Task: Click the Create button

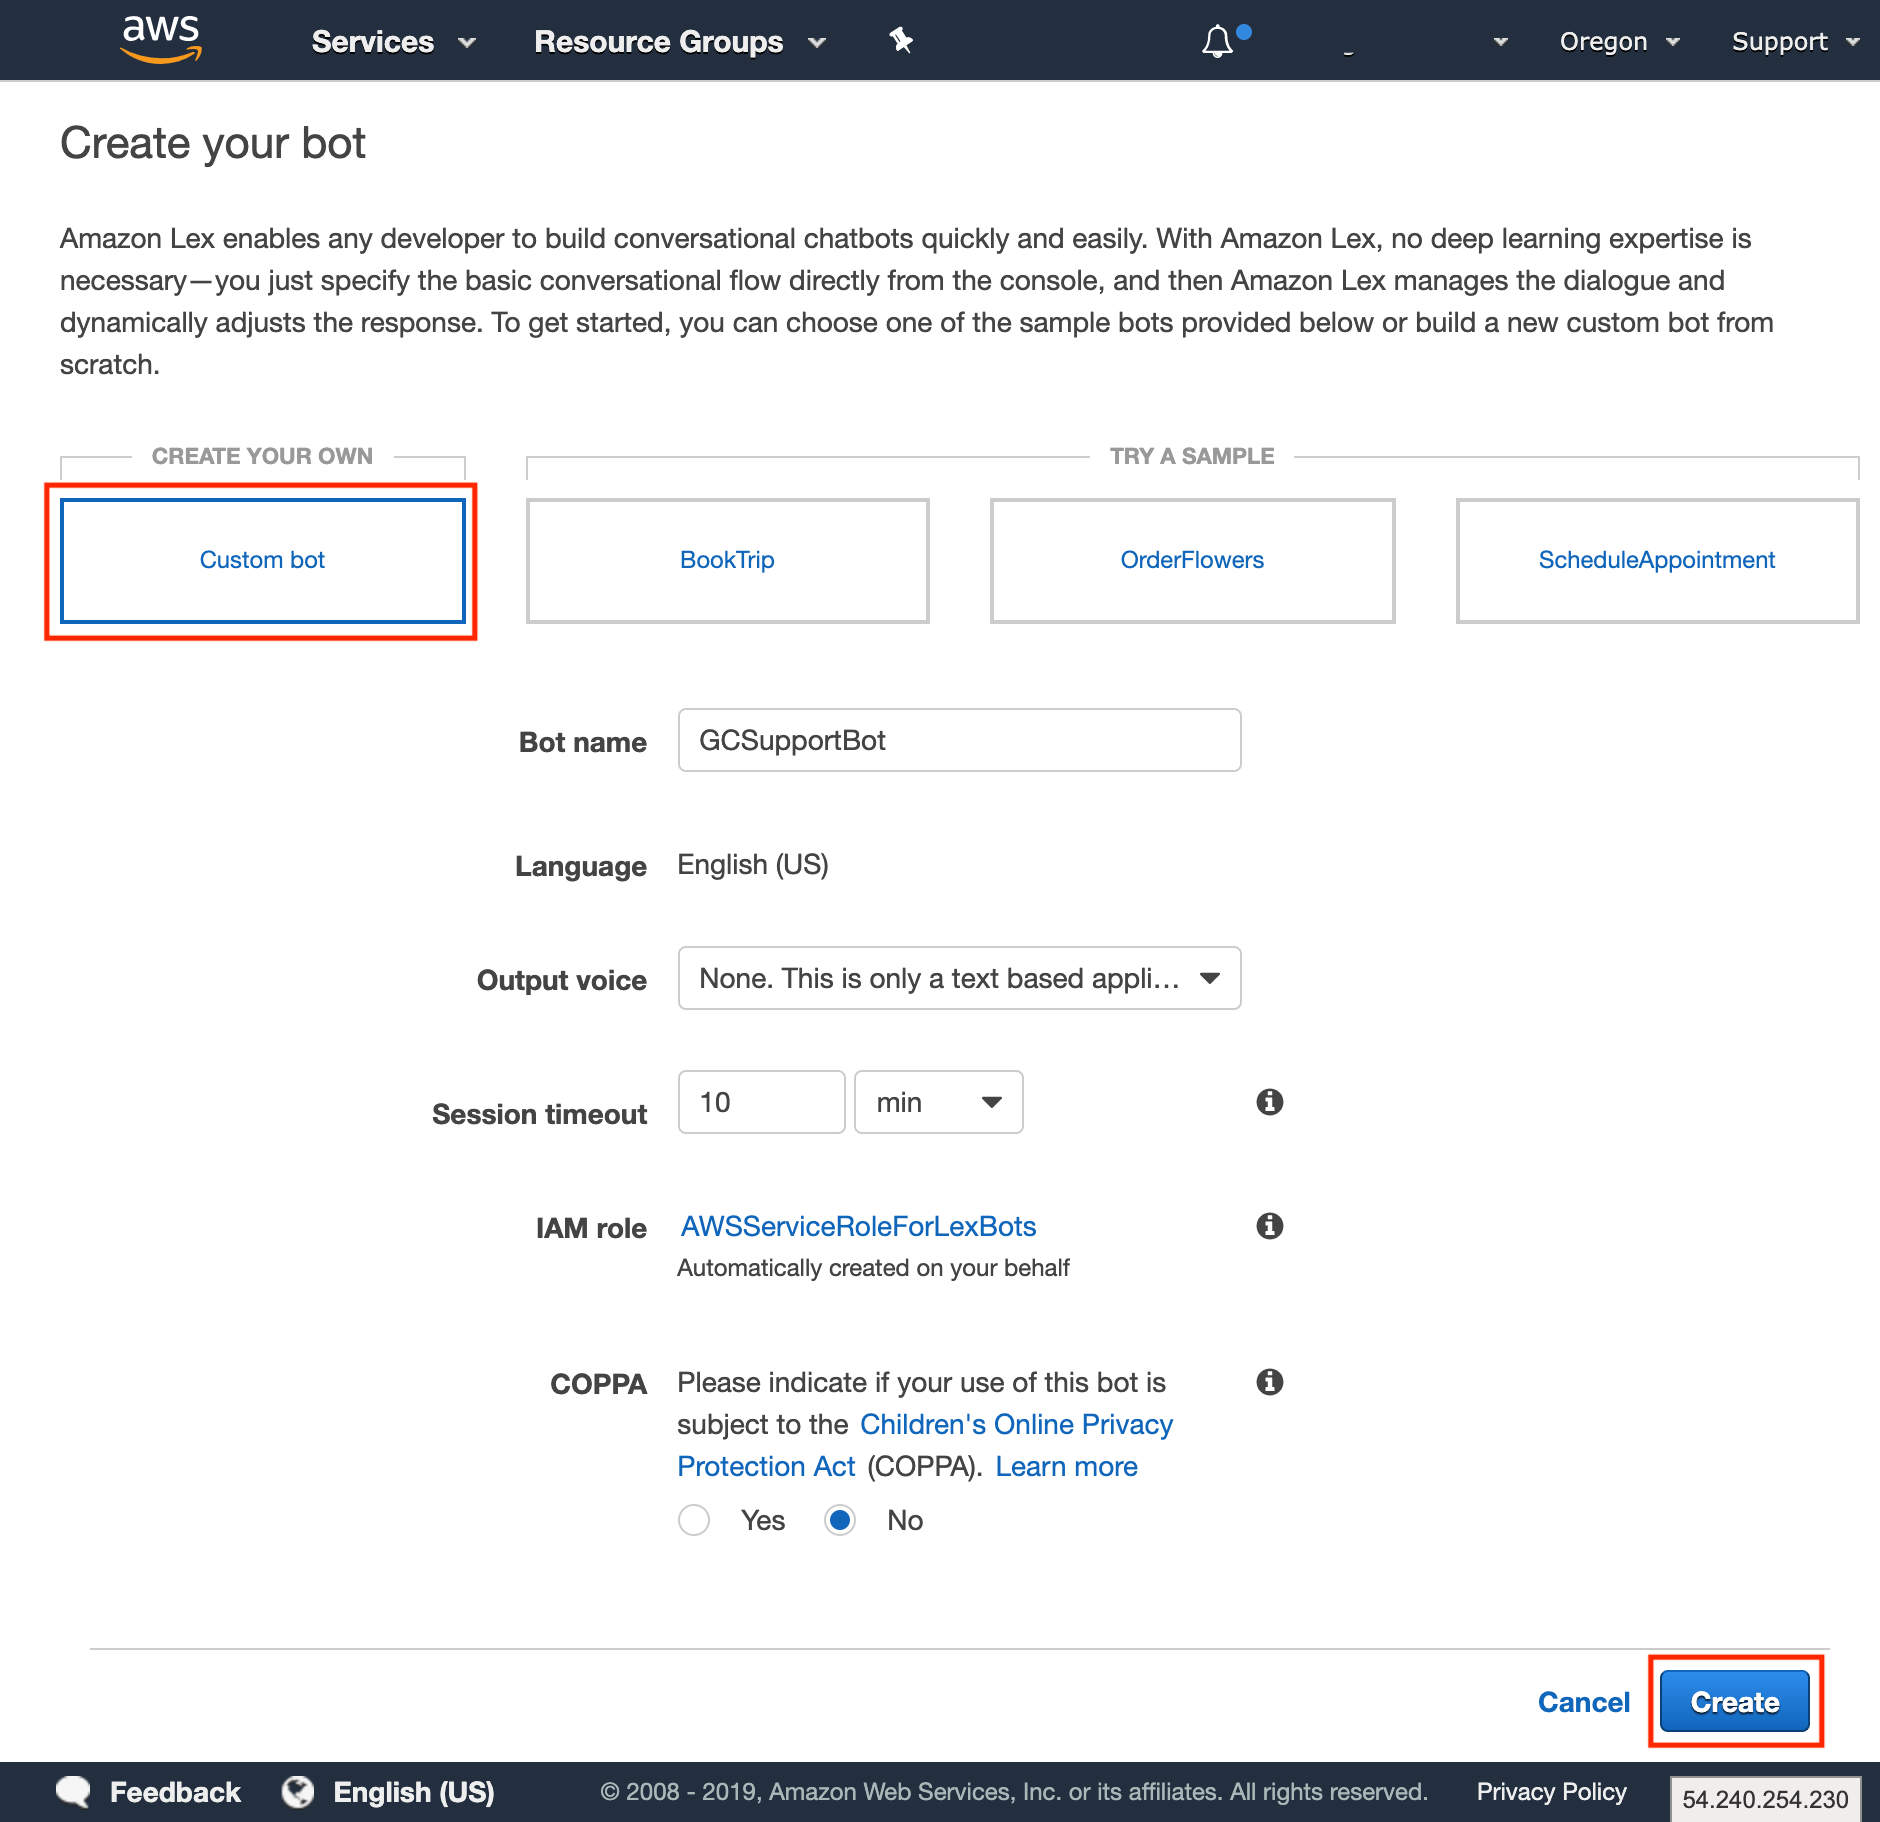Action: pos(1735,1701)
